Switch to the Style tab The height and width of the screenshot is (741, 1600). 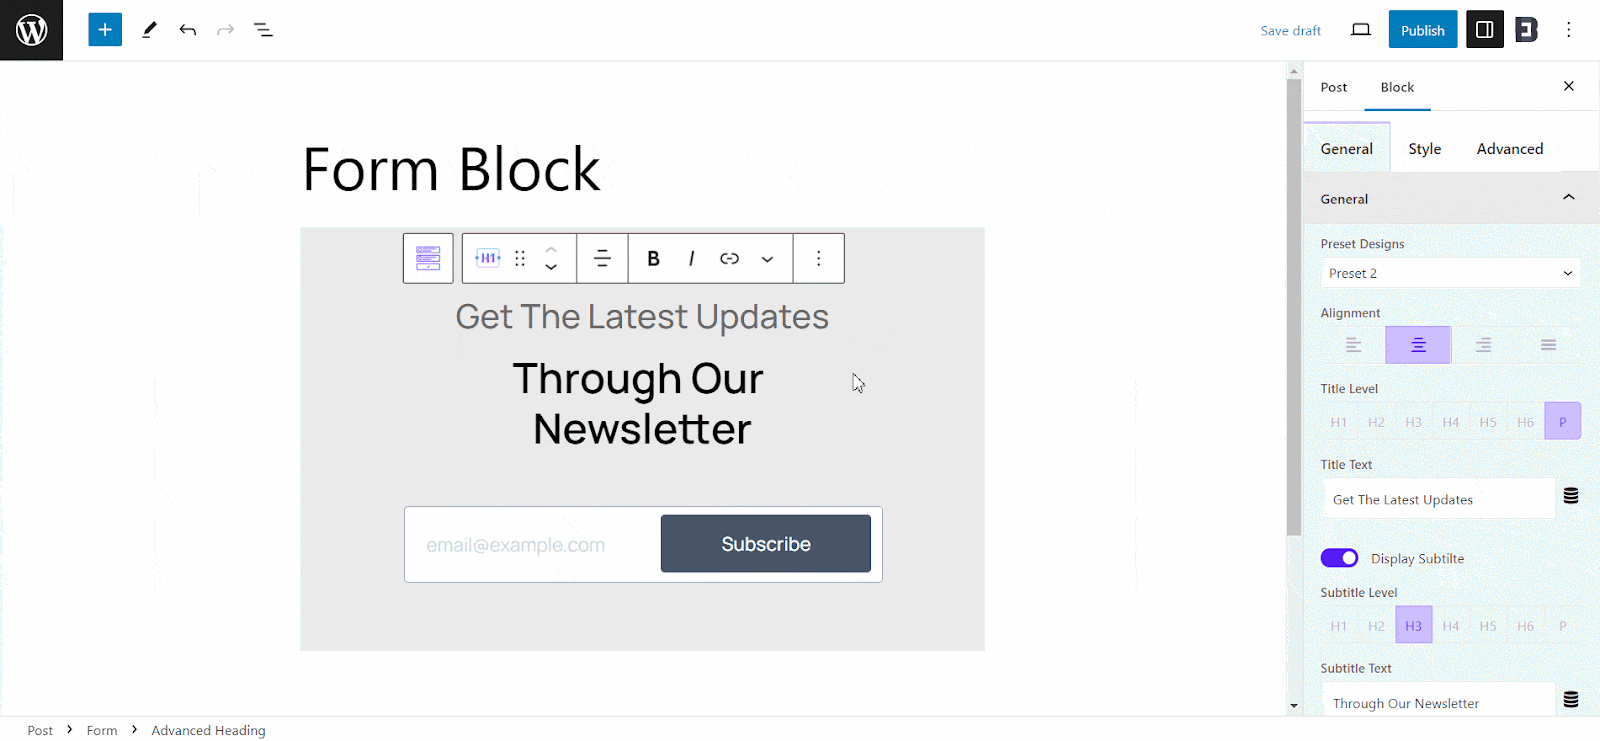tap(1424, 147)
